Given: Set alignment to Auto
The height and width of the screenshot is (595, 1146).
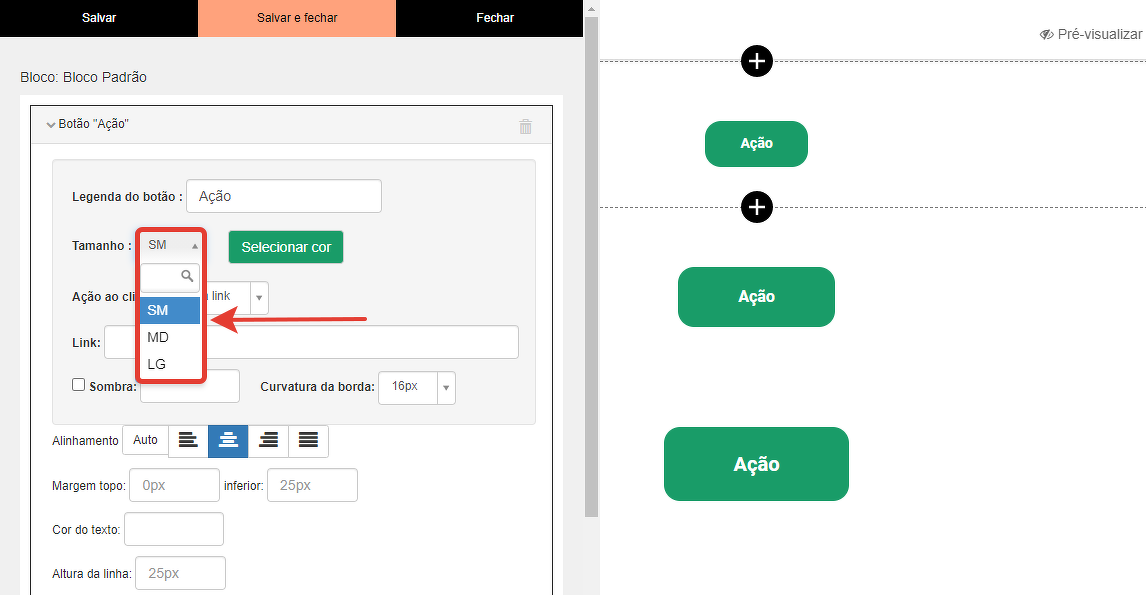Looking at the screenshot, I should pos(145,441).
